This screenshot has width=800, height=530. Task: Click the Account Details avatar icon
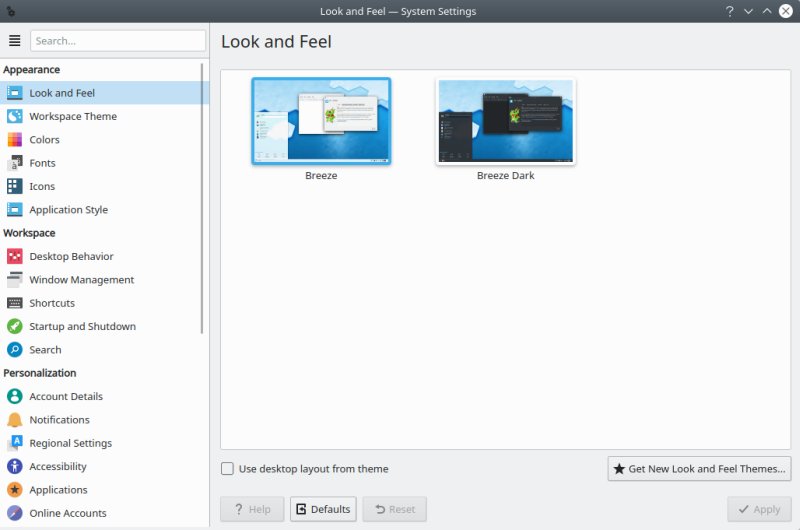tap(14, 396)
